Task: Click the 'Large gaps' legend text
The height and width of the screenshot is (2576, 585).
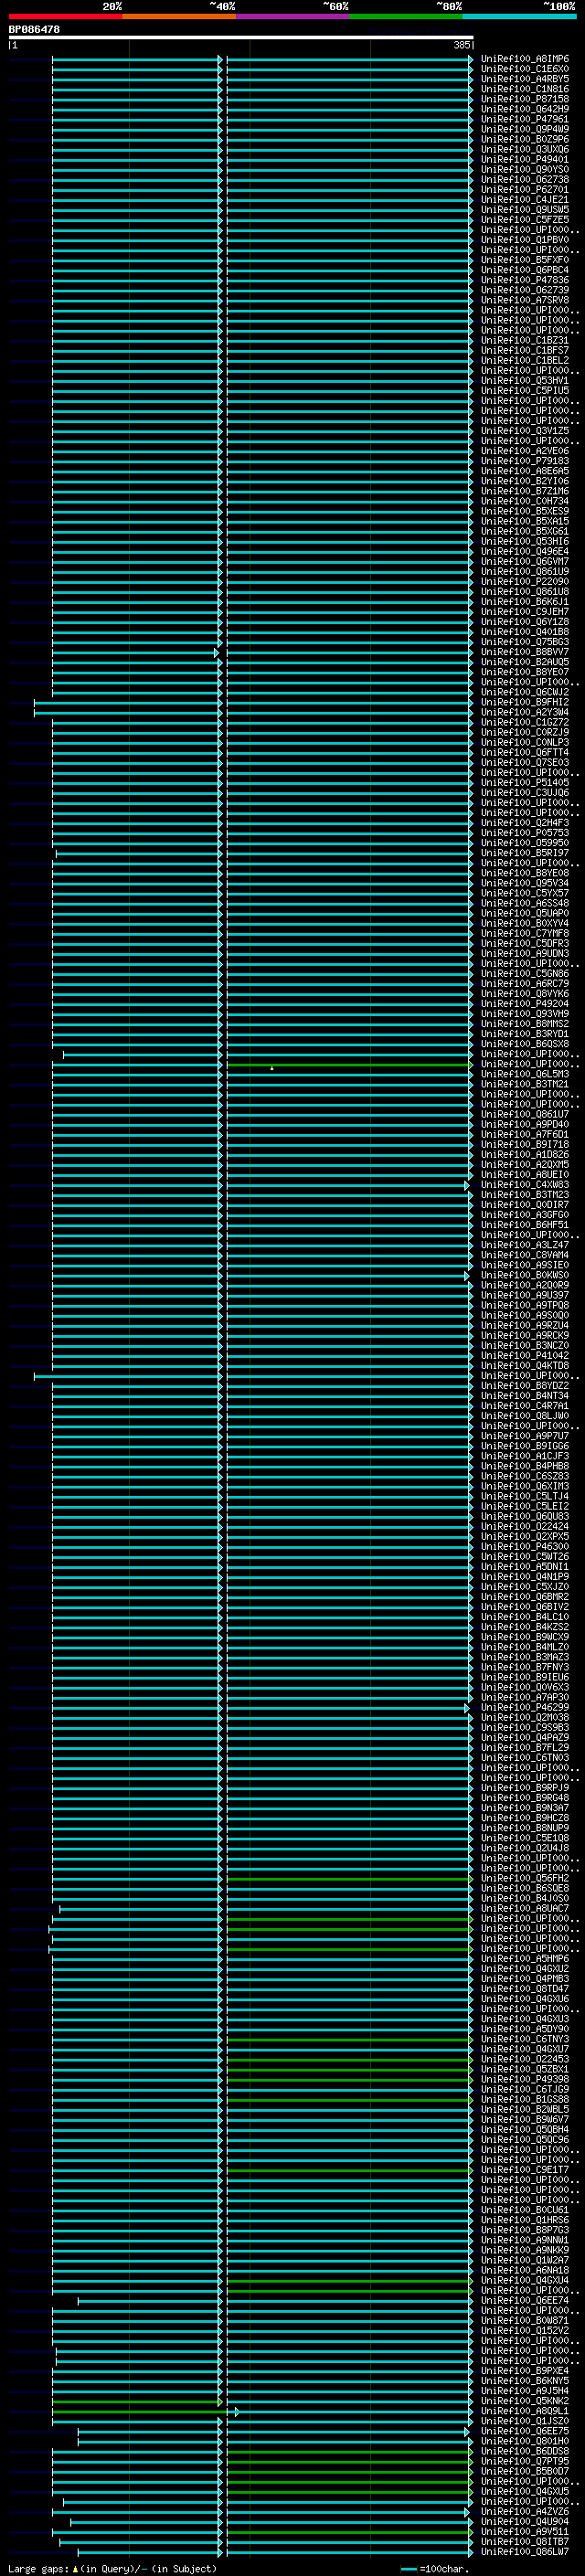Action: click(x=38, y=2568)
